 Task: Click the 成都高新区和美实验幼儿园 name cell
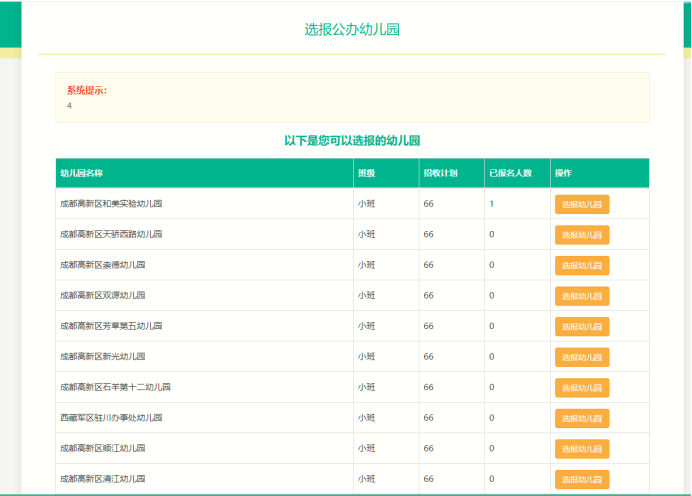(x=111, y=204)
